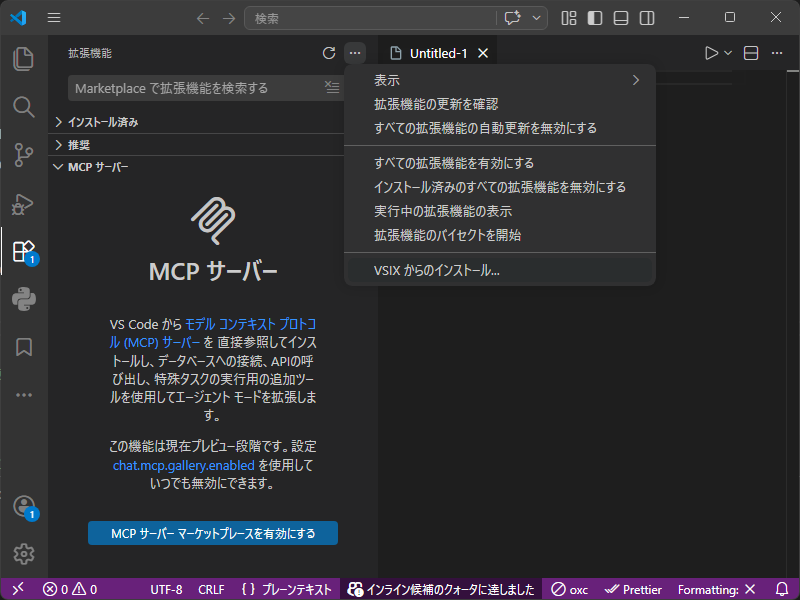The height and width of the screenshot is (600, 800).
Task: Toggle the primary side bar
Action: 595,18
